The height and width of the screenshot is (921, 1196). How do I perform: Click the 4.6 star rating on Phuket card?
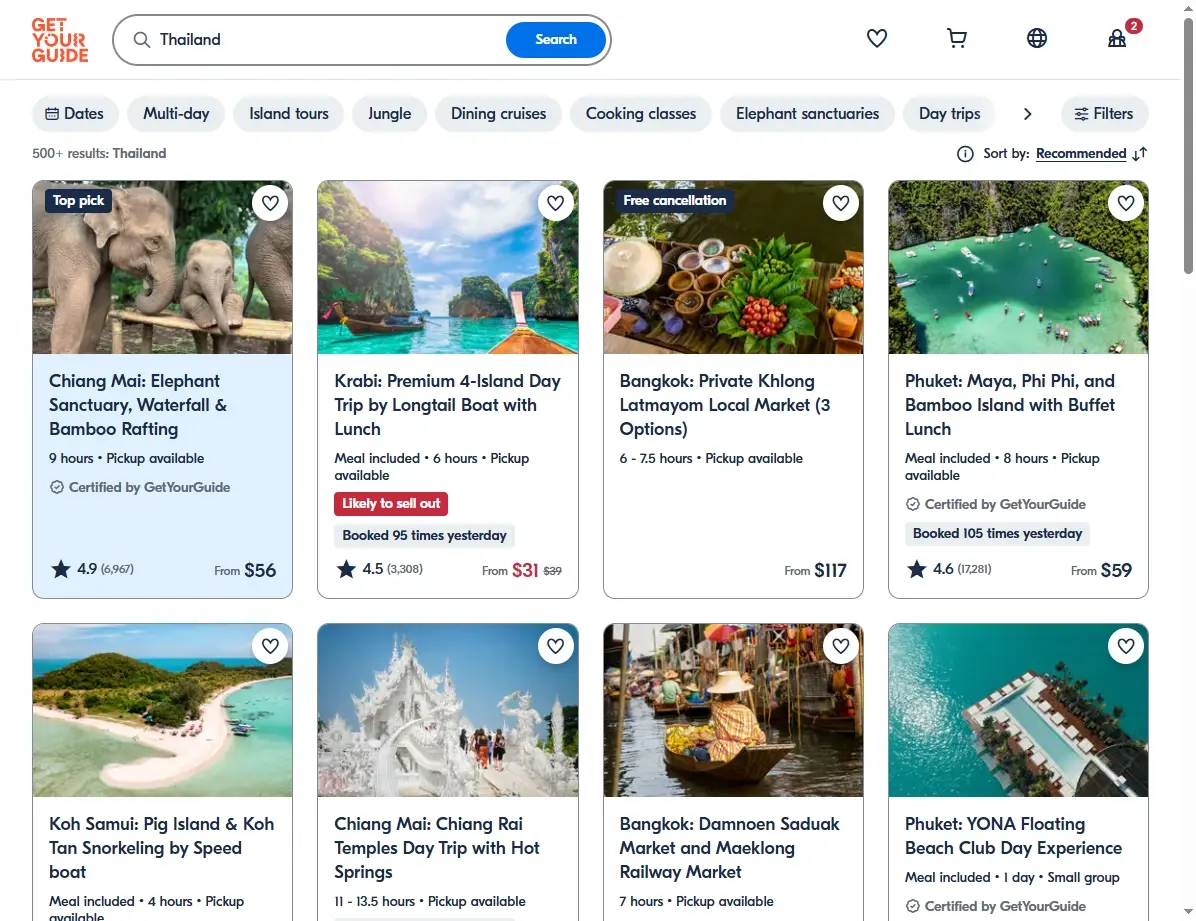[x=949, y=569]
